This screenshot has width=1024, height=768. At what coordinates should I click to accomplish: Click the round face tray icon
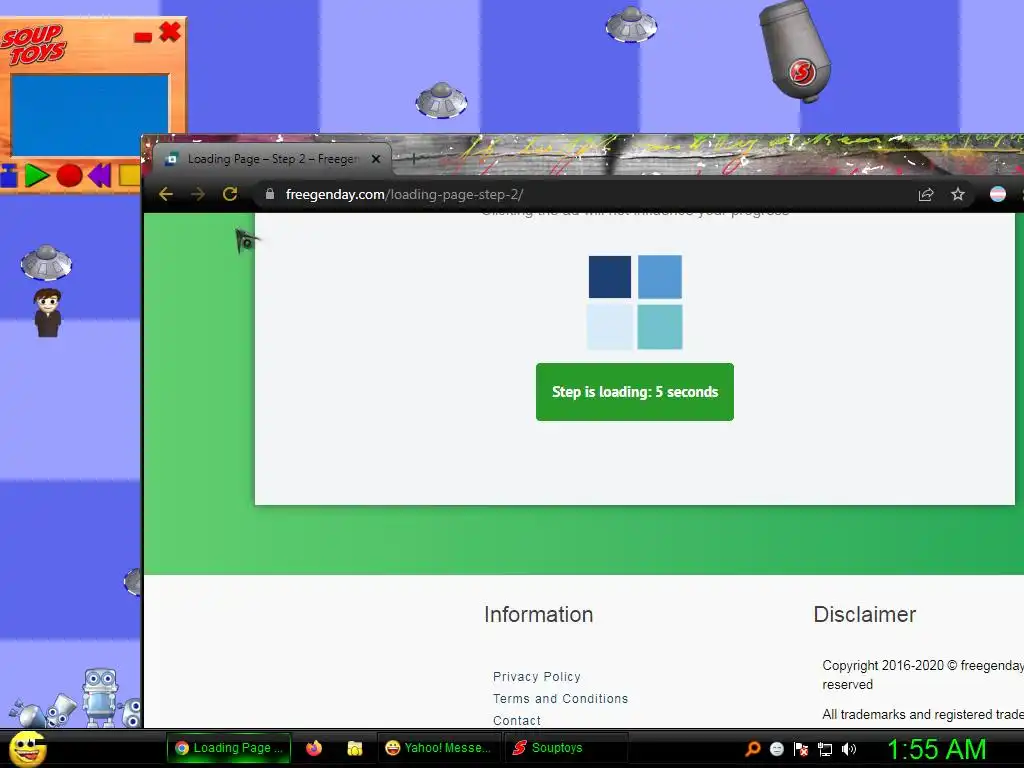click(776, 749)
